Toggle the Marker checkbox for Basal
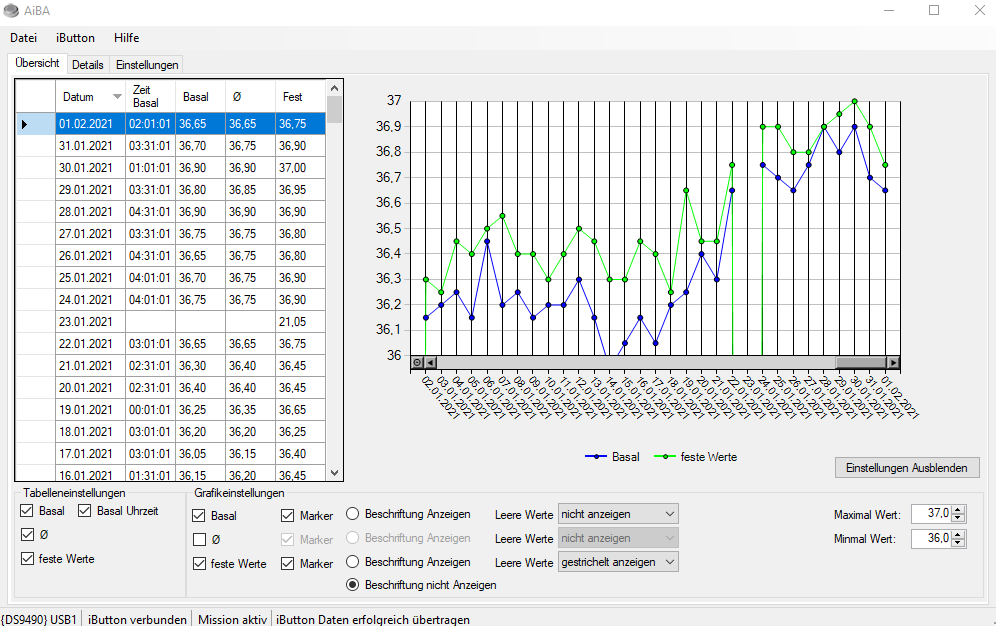 coord(287,516)
